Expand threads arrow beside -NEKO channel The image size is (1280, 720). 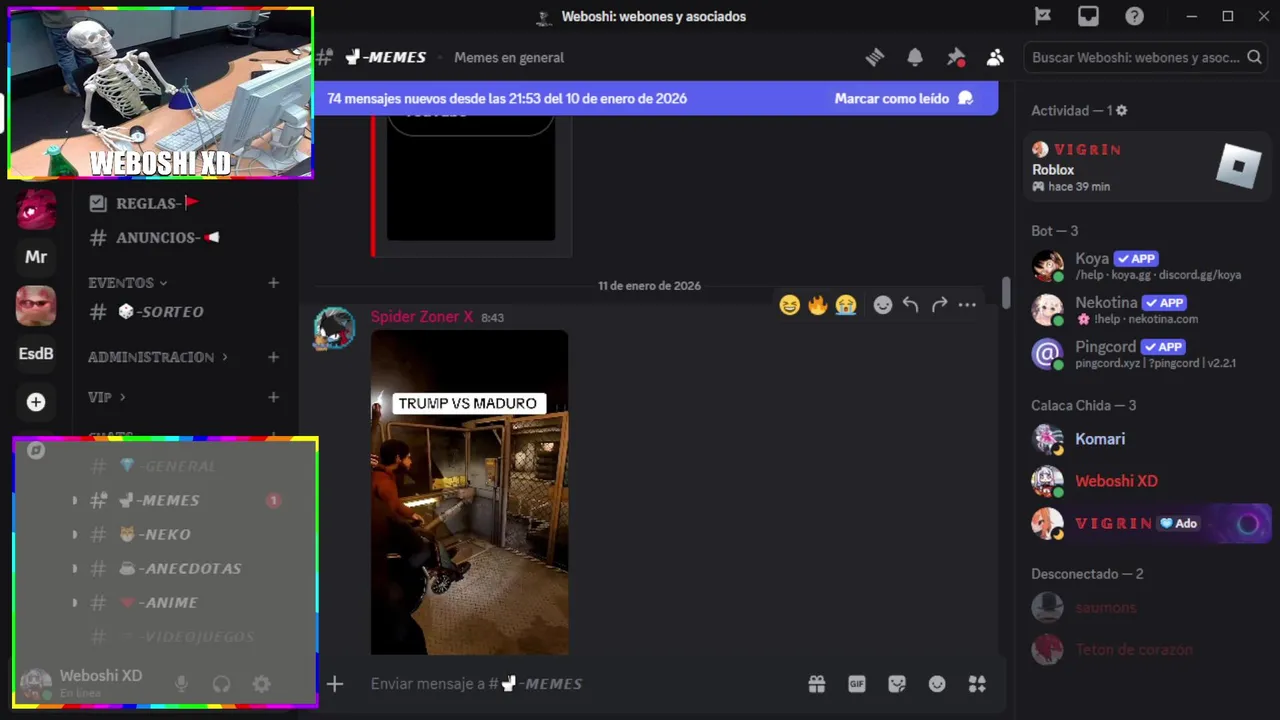(x=75, y=534)
